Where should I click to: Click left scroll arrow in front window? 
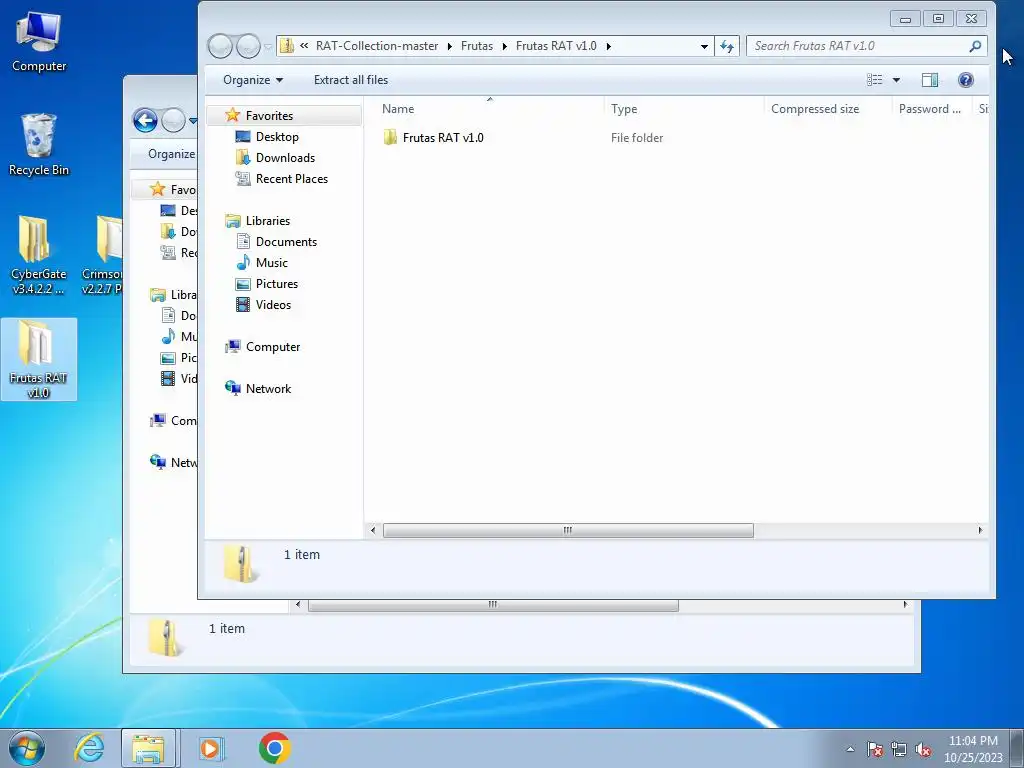(372, 530)
